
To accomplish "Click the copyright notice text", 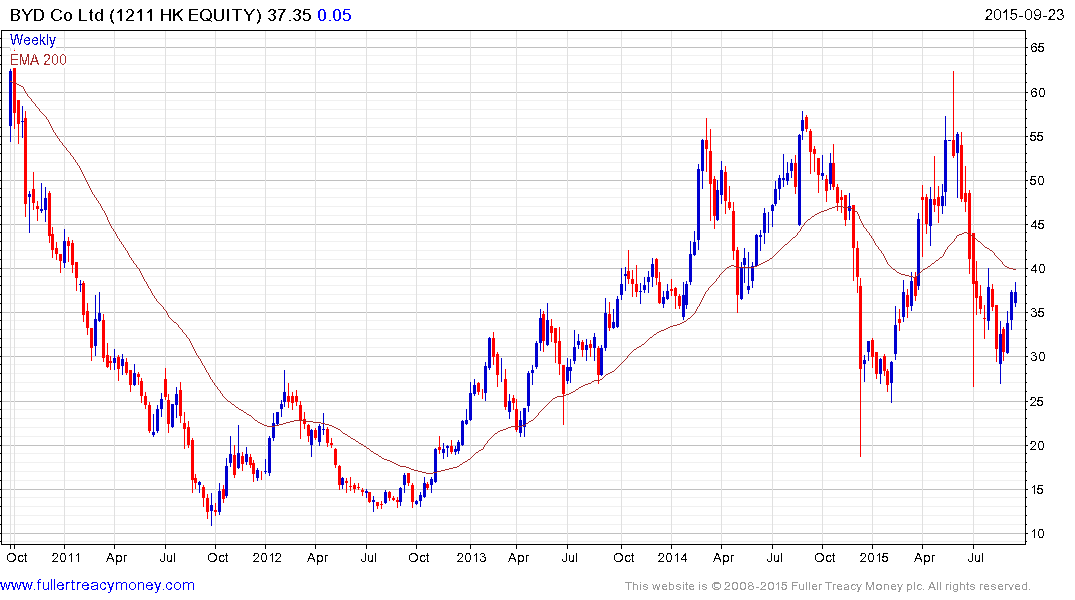I will 828,586.
